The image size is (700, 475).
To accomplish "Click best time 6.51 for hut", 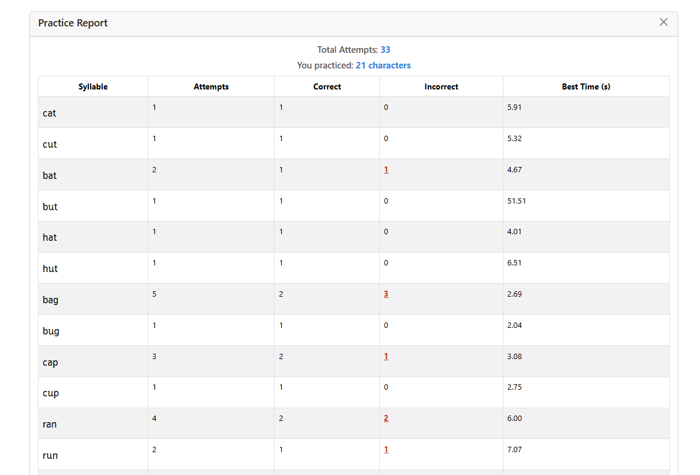I will 514,263.
